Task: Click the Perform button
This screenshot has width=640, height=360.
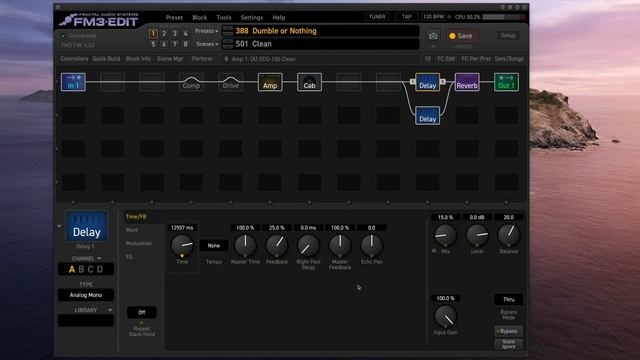Action: tap(202, 59)
